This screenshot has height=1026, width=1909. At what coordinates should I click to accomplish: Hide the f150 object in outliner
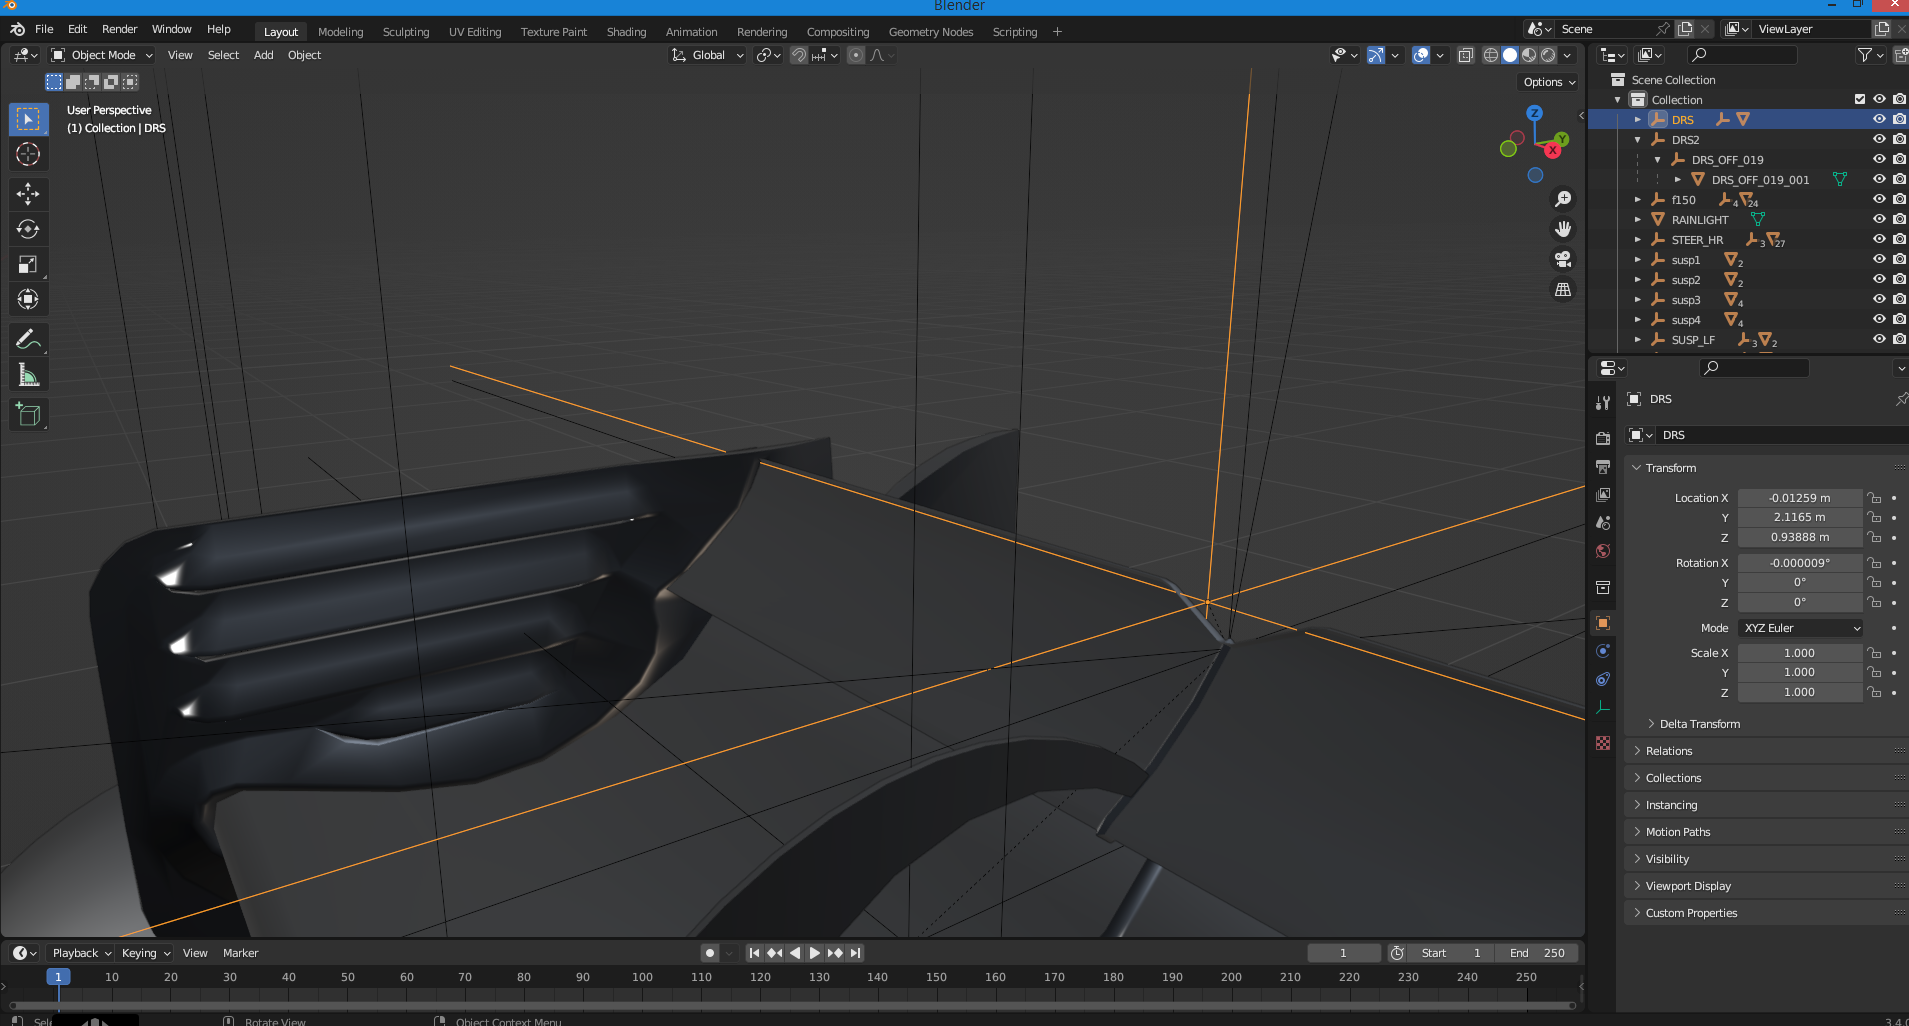pyautogui.click(x=1879, y=199)
